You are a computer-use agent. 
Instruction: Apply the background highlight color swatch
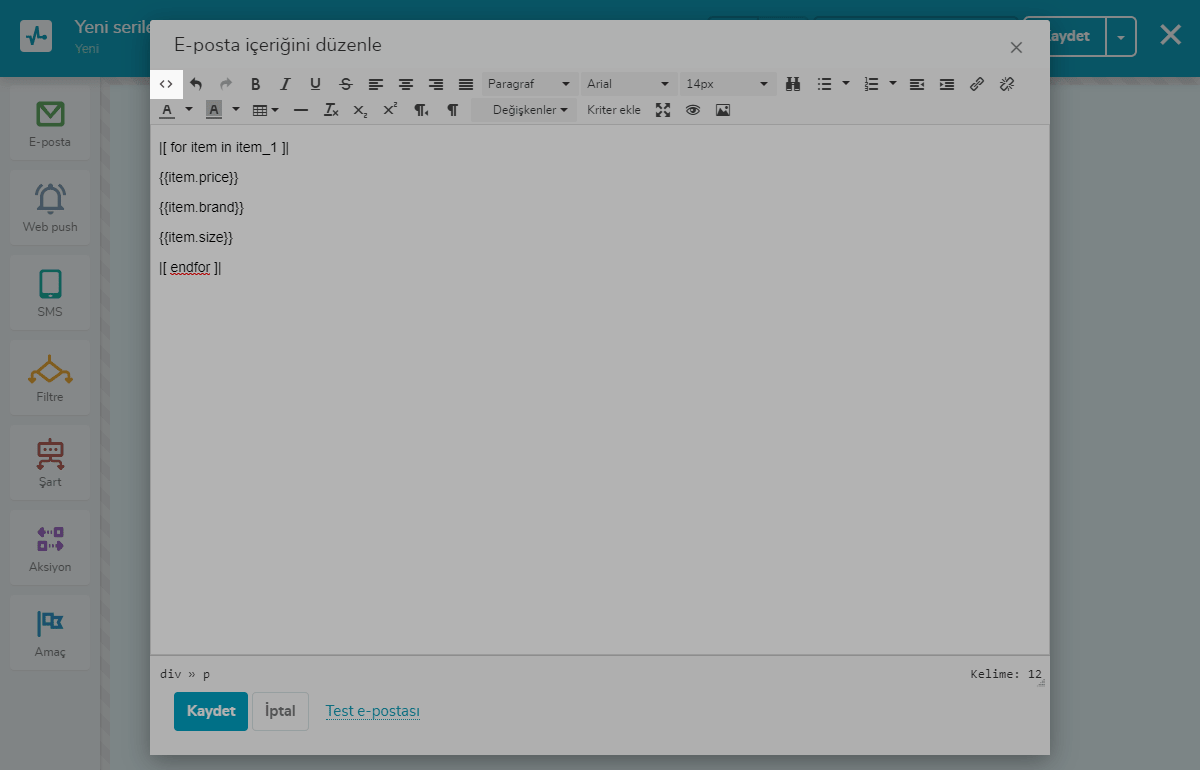[214, 110]
